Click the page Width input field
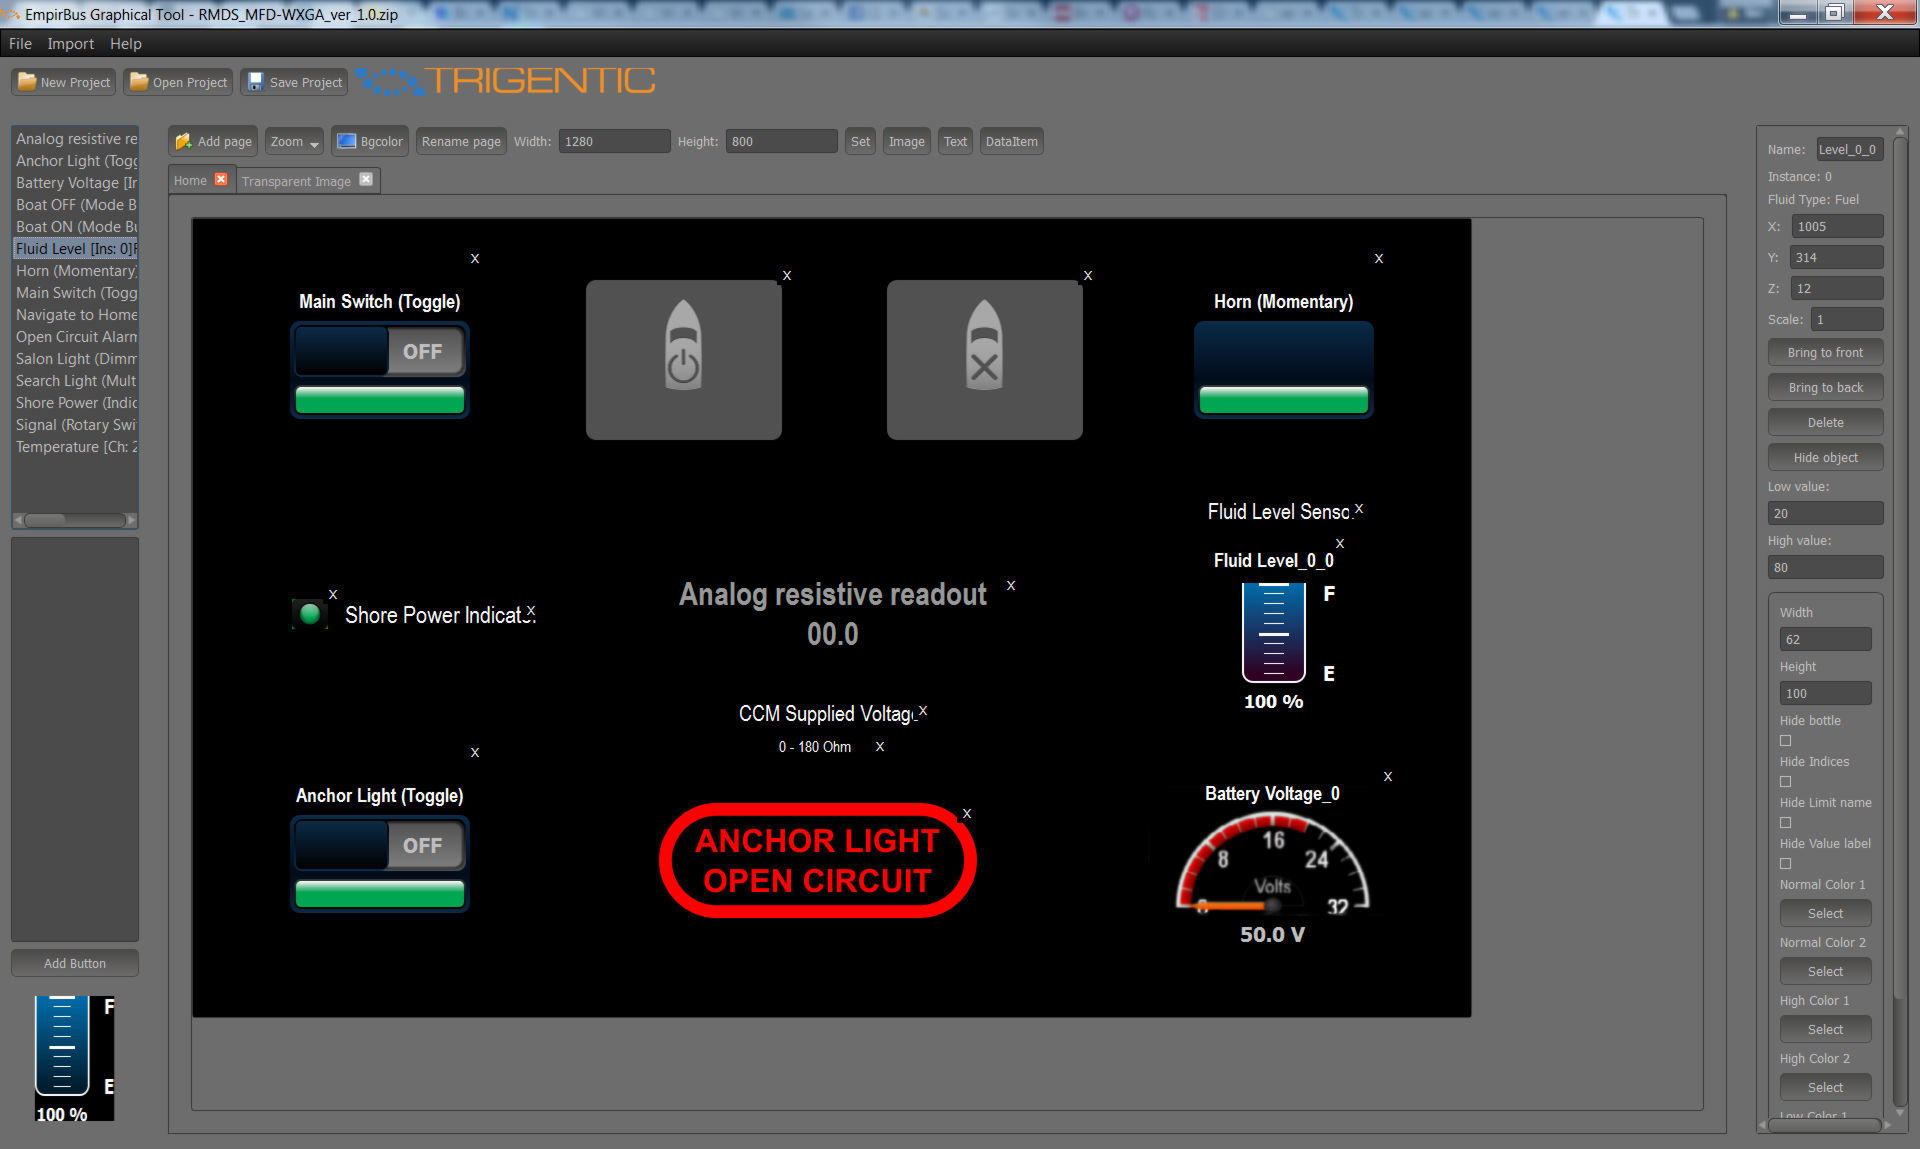This screenshot has height=1149, width=1920. [614, 141]
